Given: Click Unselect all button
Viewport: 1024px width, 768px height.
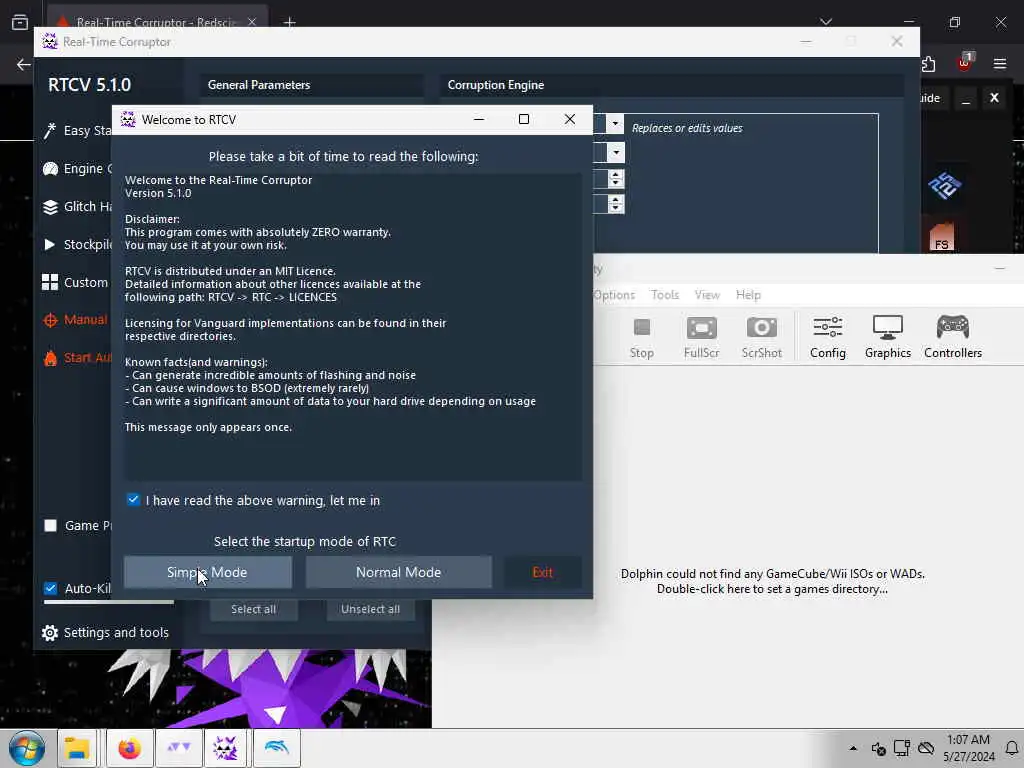Looking at the screenshot, I should [x=370, y=609].
